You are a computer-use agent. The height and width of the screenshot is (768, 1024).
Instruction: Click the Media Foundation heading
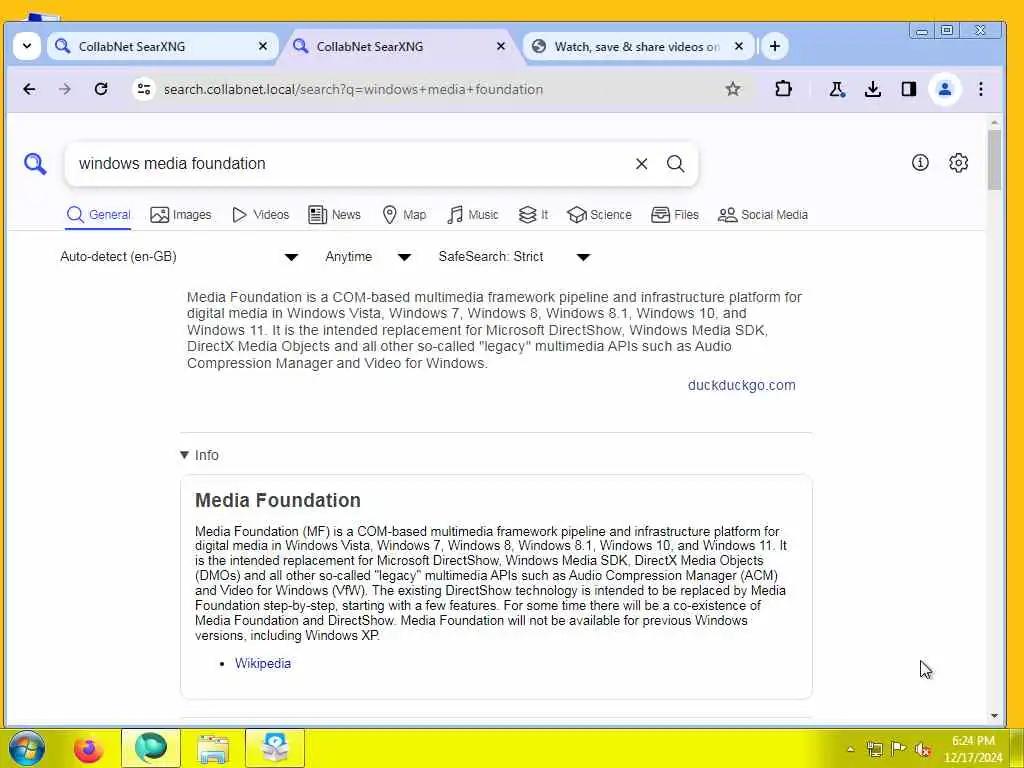click(278, 500)
